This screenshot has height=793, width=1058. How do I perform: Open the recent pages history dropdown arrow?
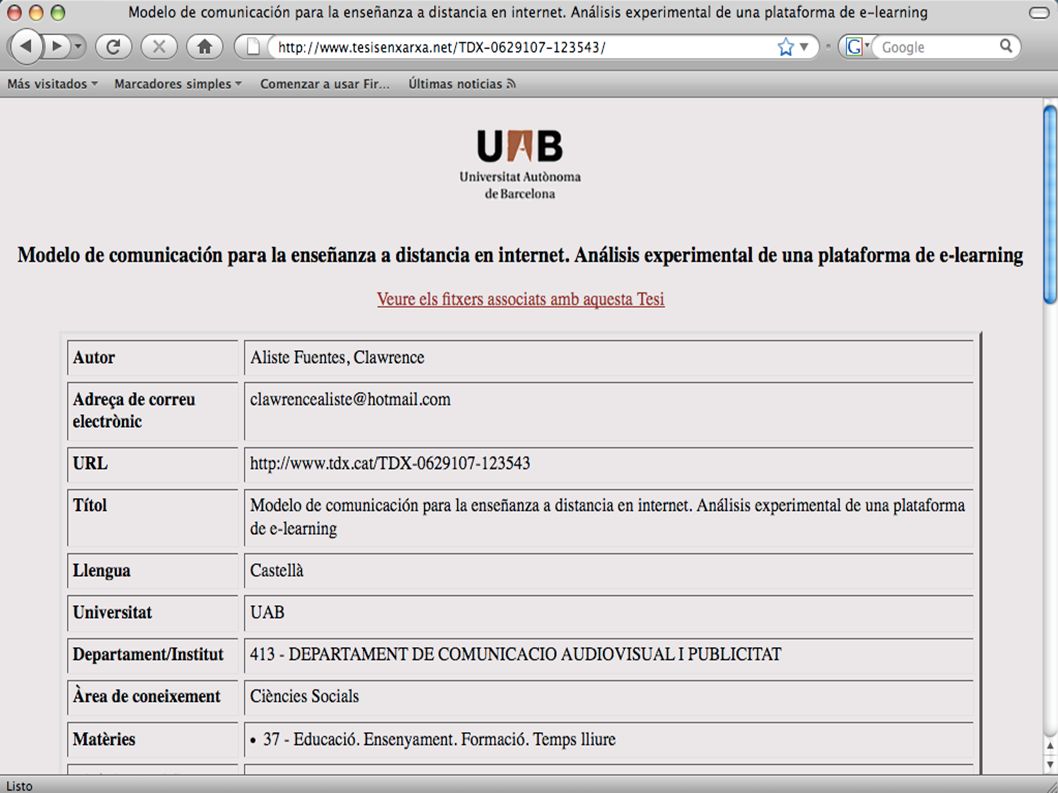tap(78, 47)
